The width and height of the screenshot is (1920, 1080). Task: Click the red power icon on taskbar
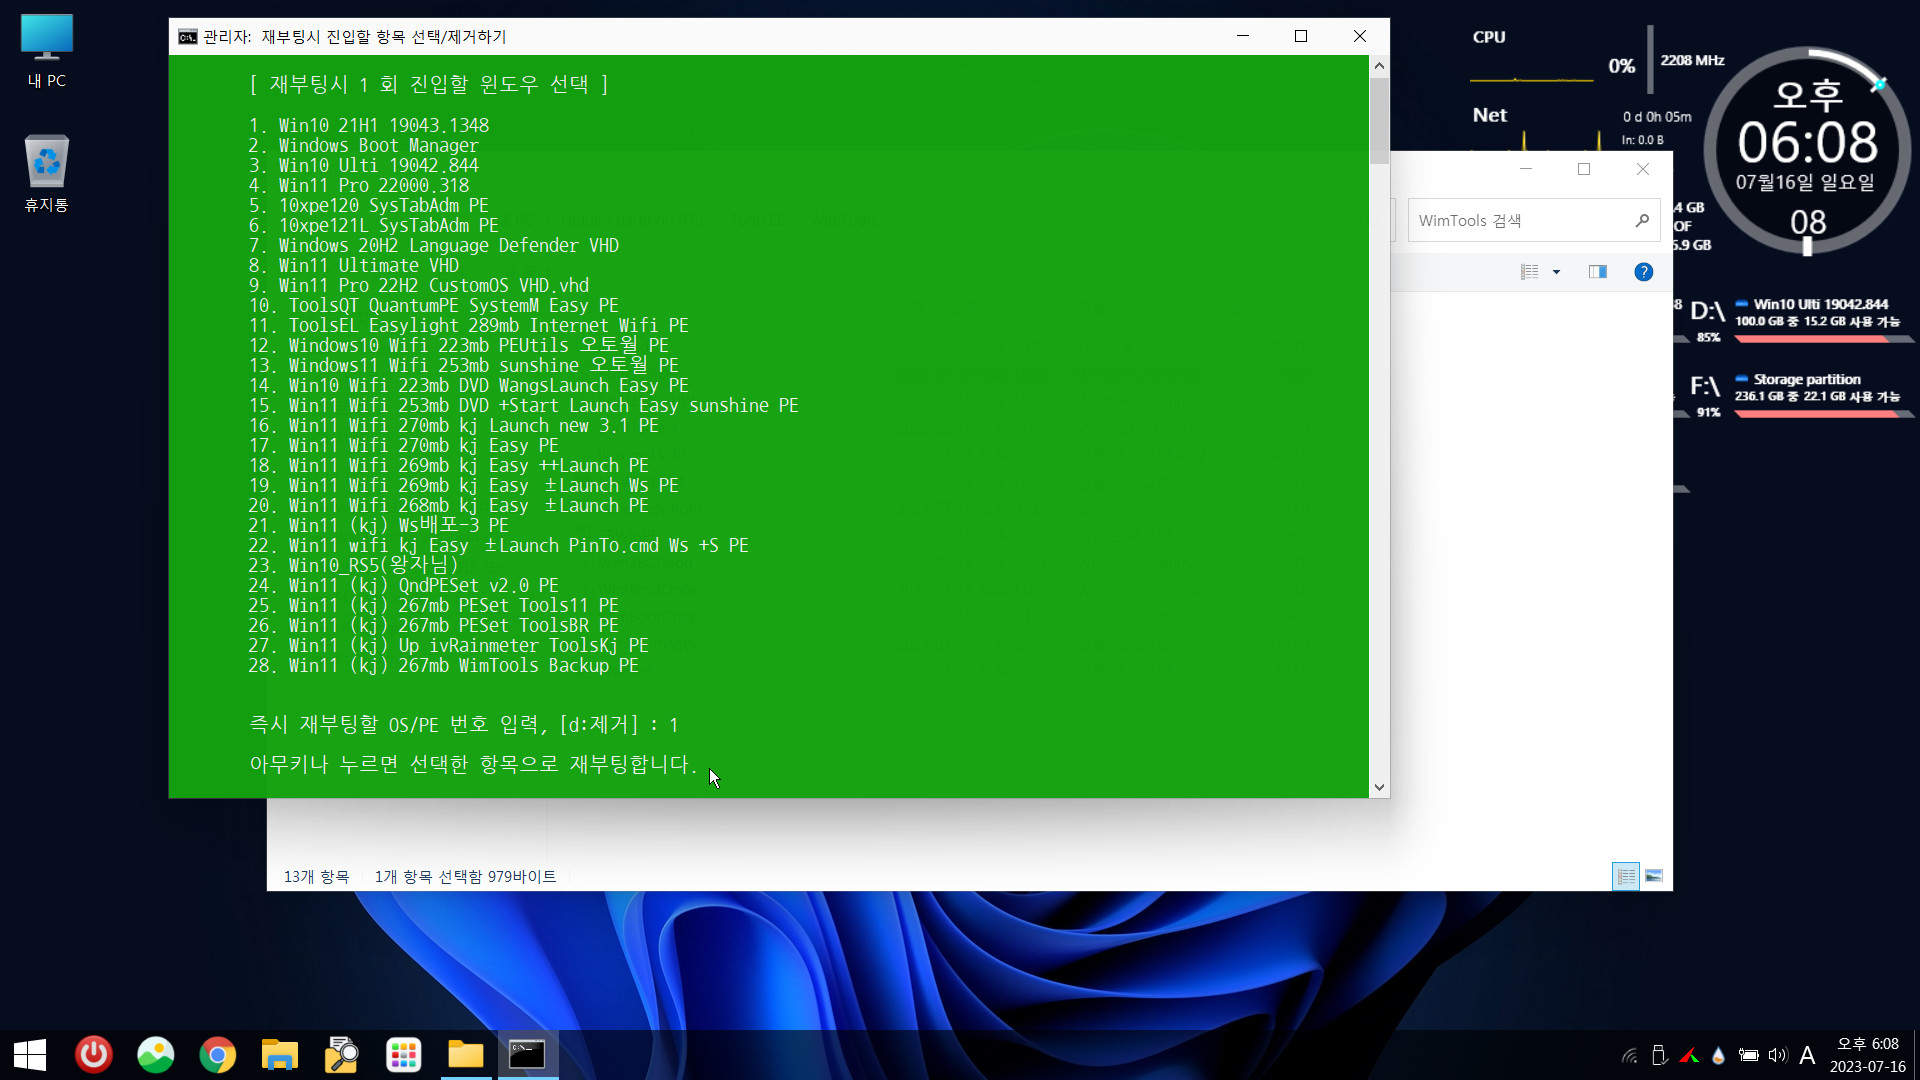(94, 1055)
